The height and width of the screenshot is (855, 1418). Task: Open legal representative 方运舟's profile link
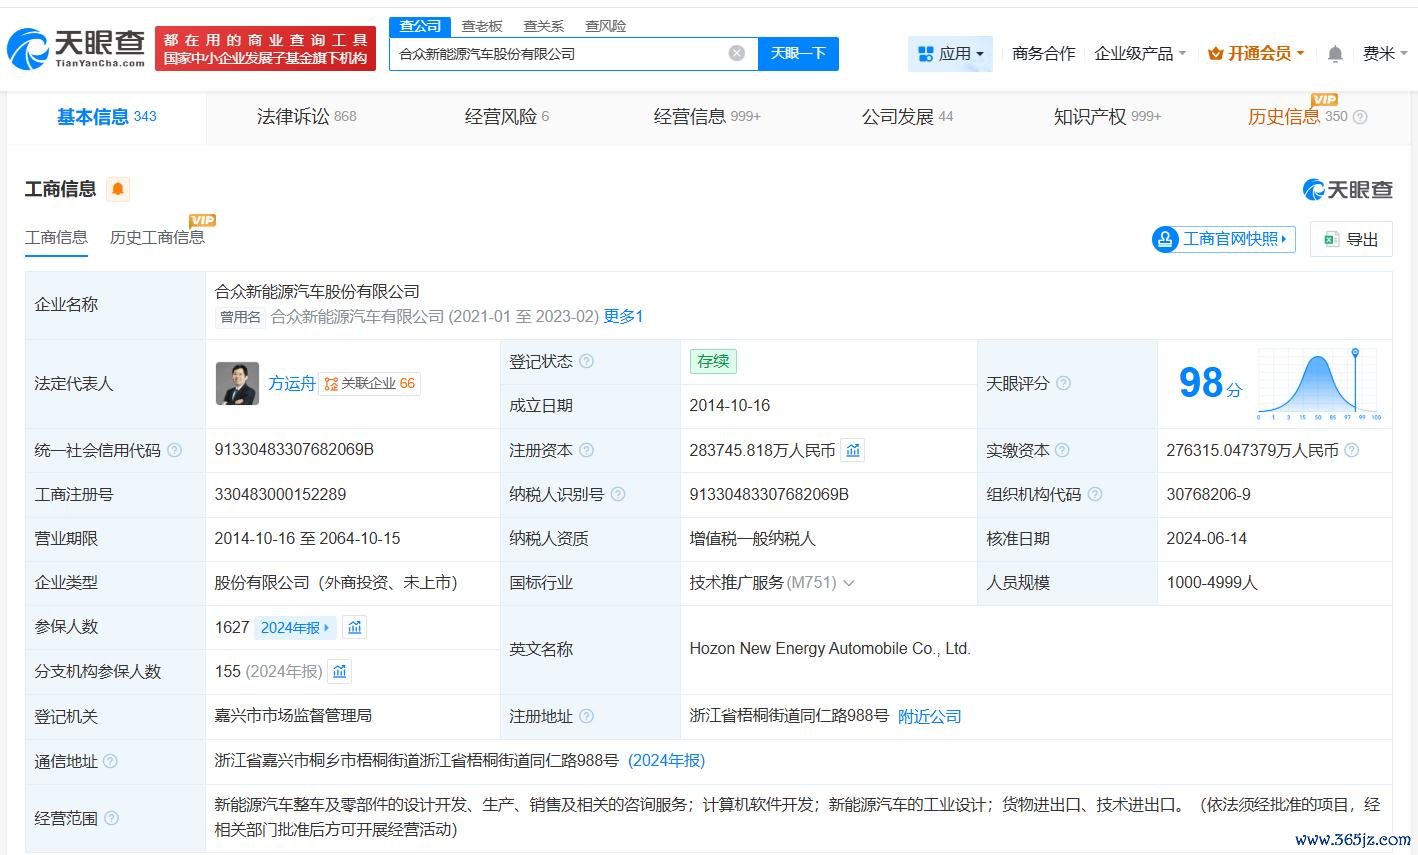tap(292, 383)
